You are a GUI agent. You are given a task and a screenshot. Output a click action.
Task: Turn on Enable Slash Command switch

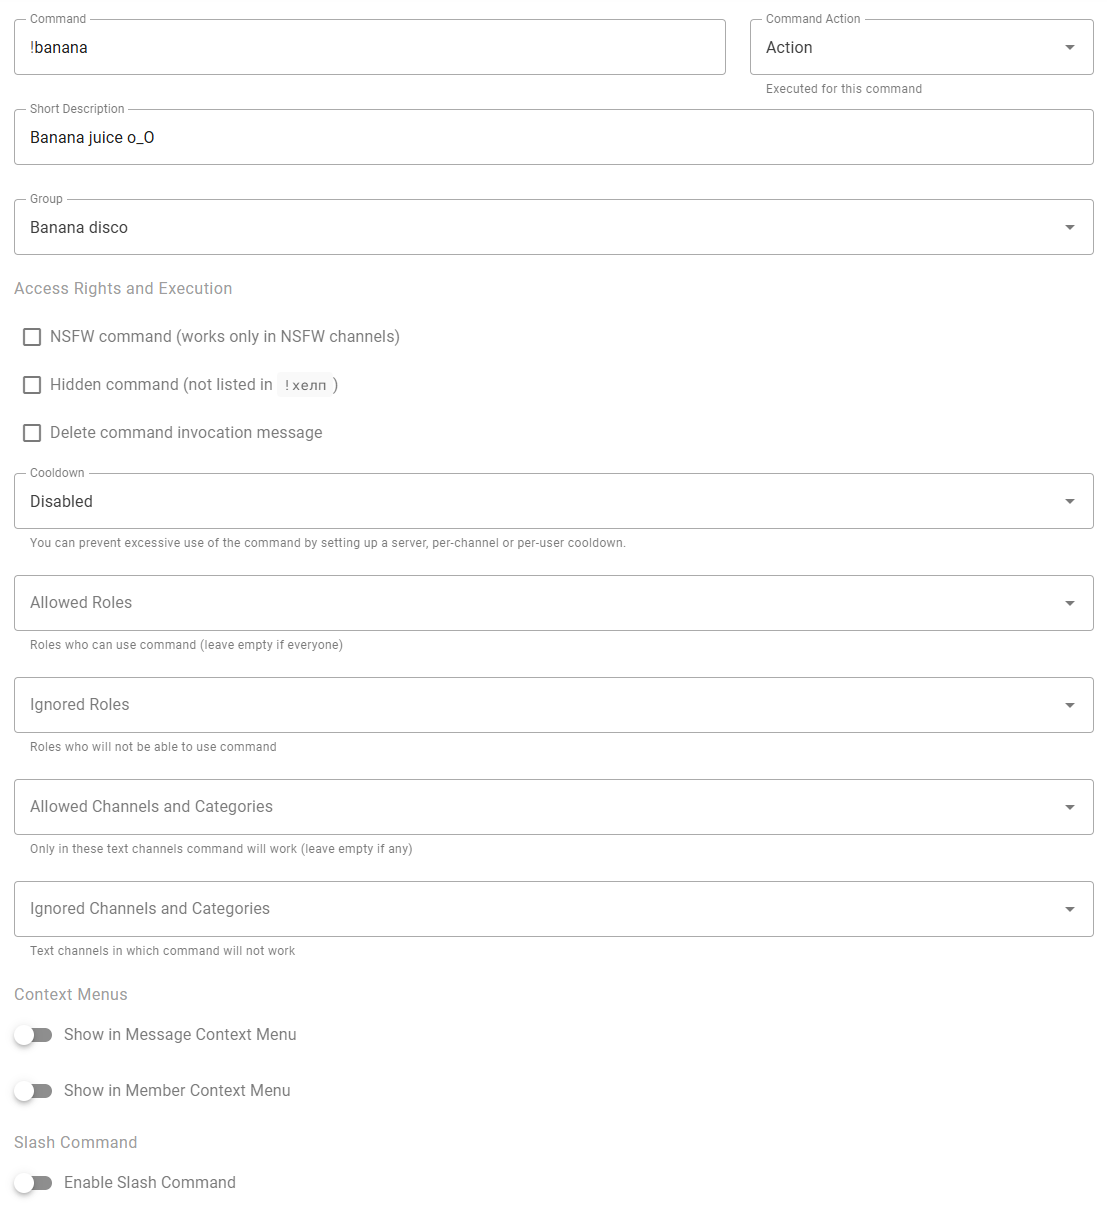(33, 1183)
